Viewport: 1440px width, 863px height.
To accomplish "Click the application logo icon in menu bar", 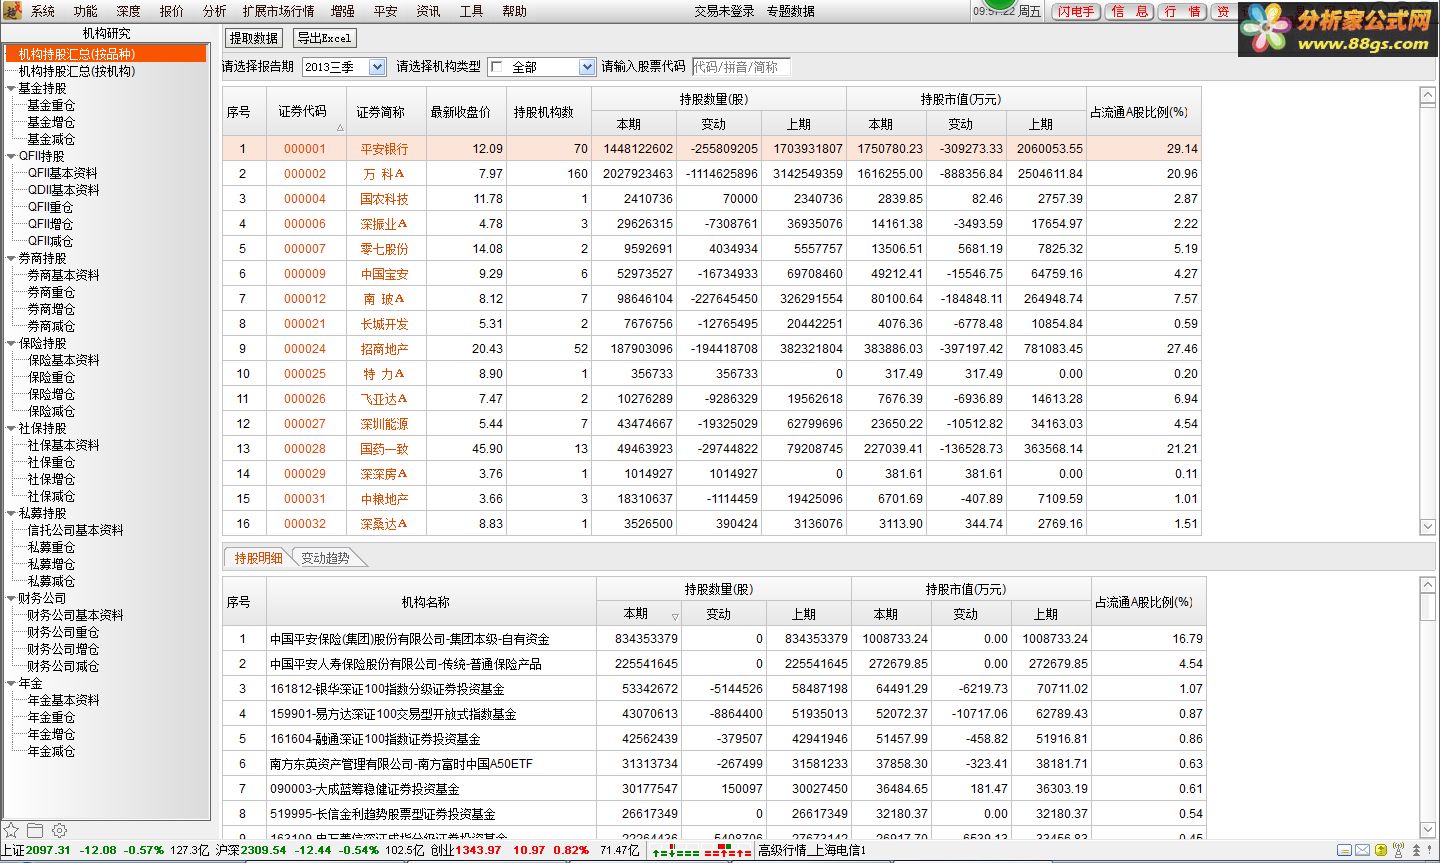I will point(12,11).
